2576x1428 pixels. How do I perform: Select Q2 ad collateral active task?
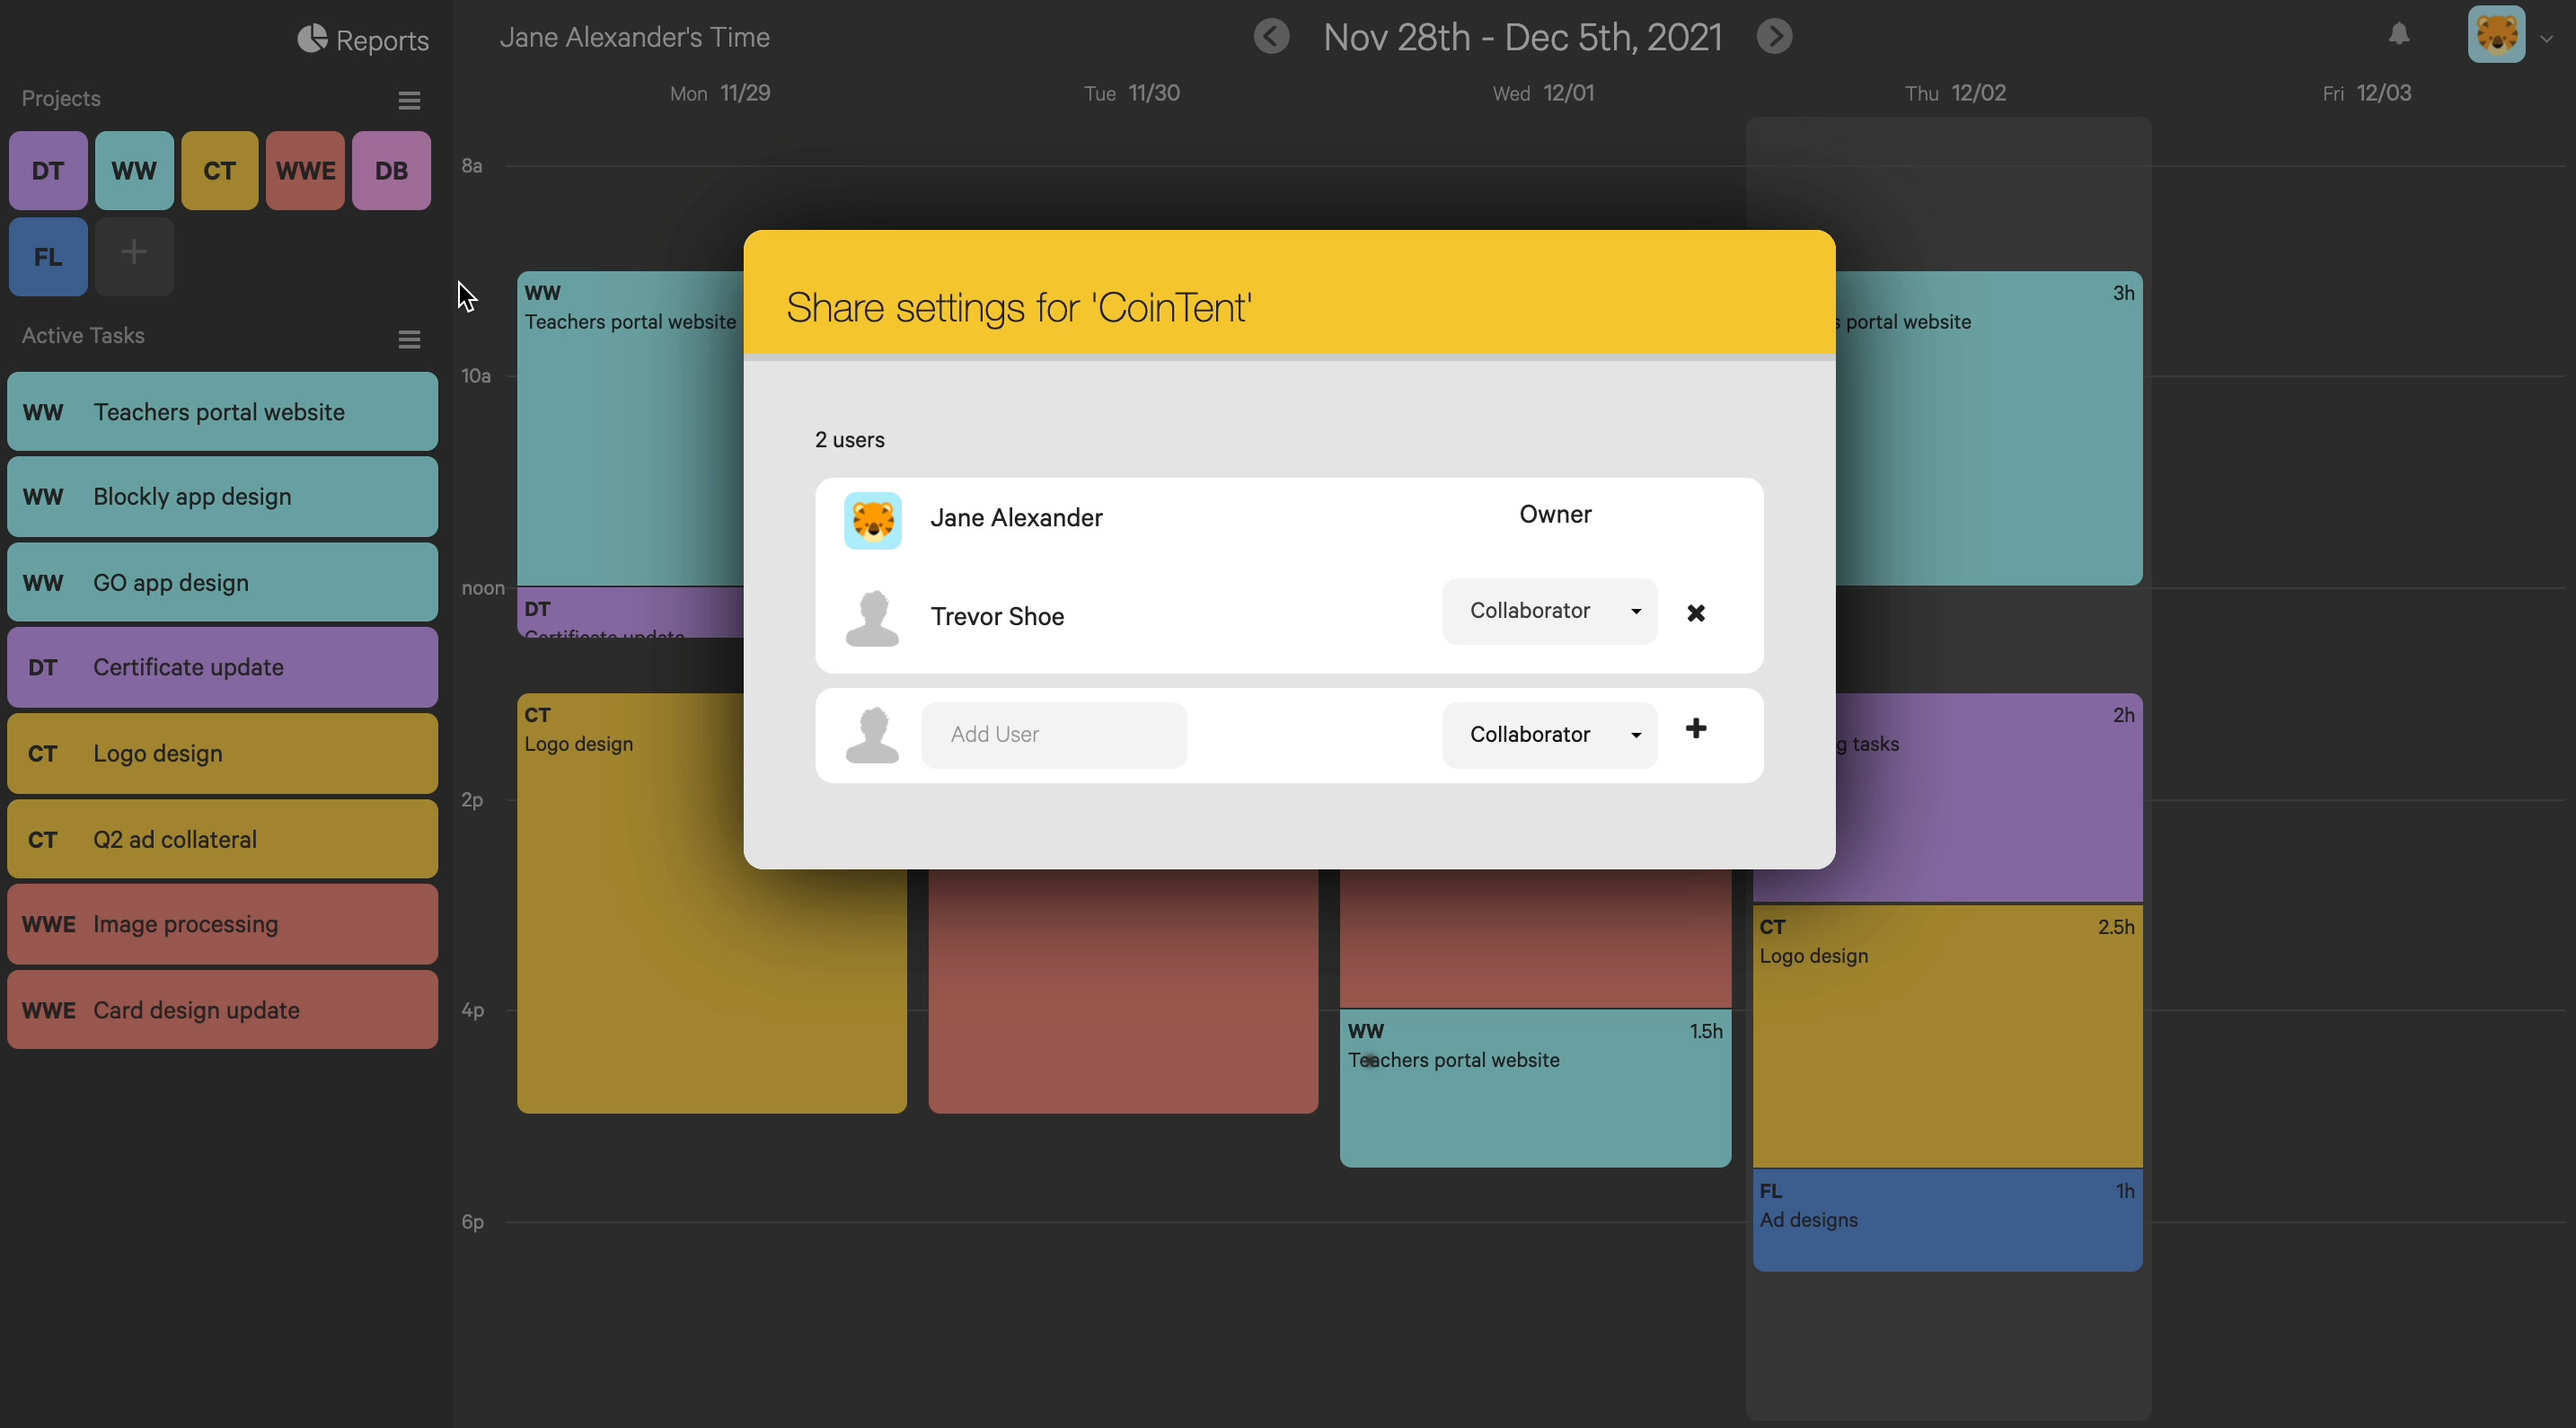(222, 839)
